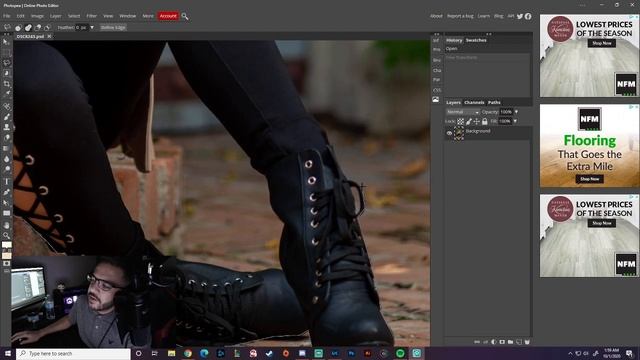Select the Dodge tool
The width and height of the screenshot is (640, 360).
pos(6,169)
